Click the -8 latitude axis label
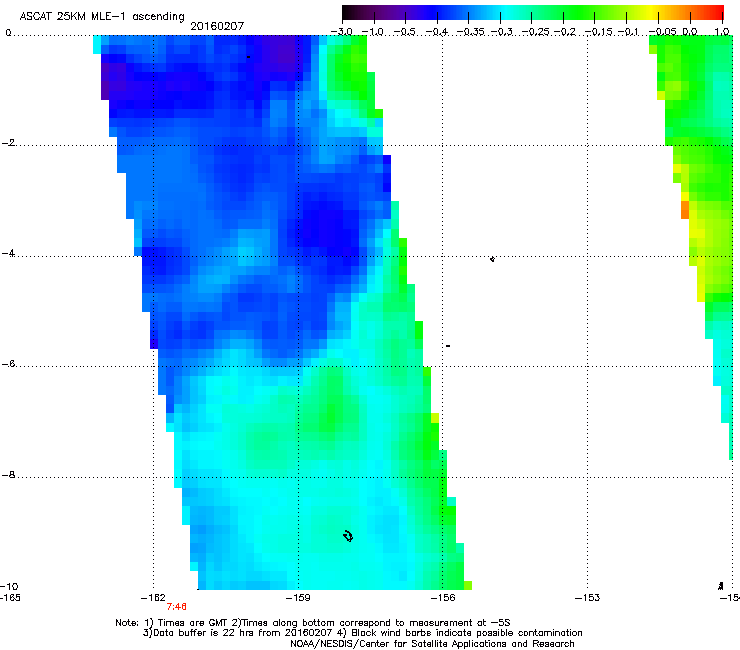The image size is (740, 650). (x=8, y=475)
